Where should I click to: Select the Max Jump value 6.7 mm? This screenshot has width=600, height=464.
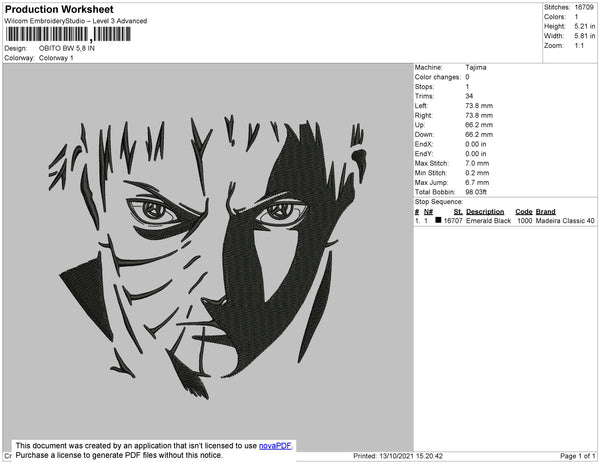[x=477, y=182]
